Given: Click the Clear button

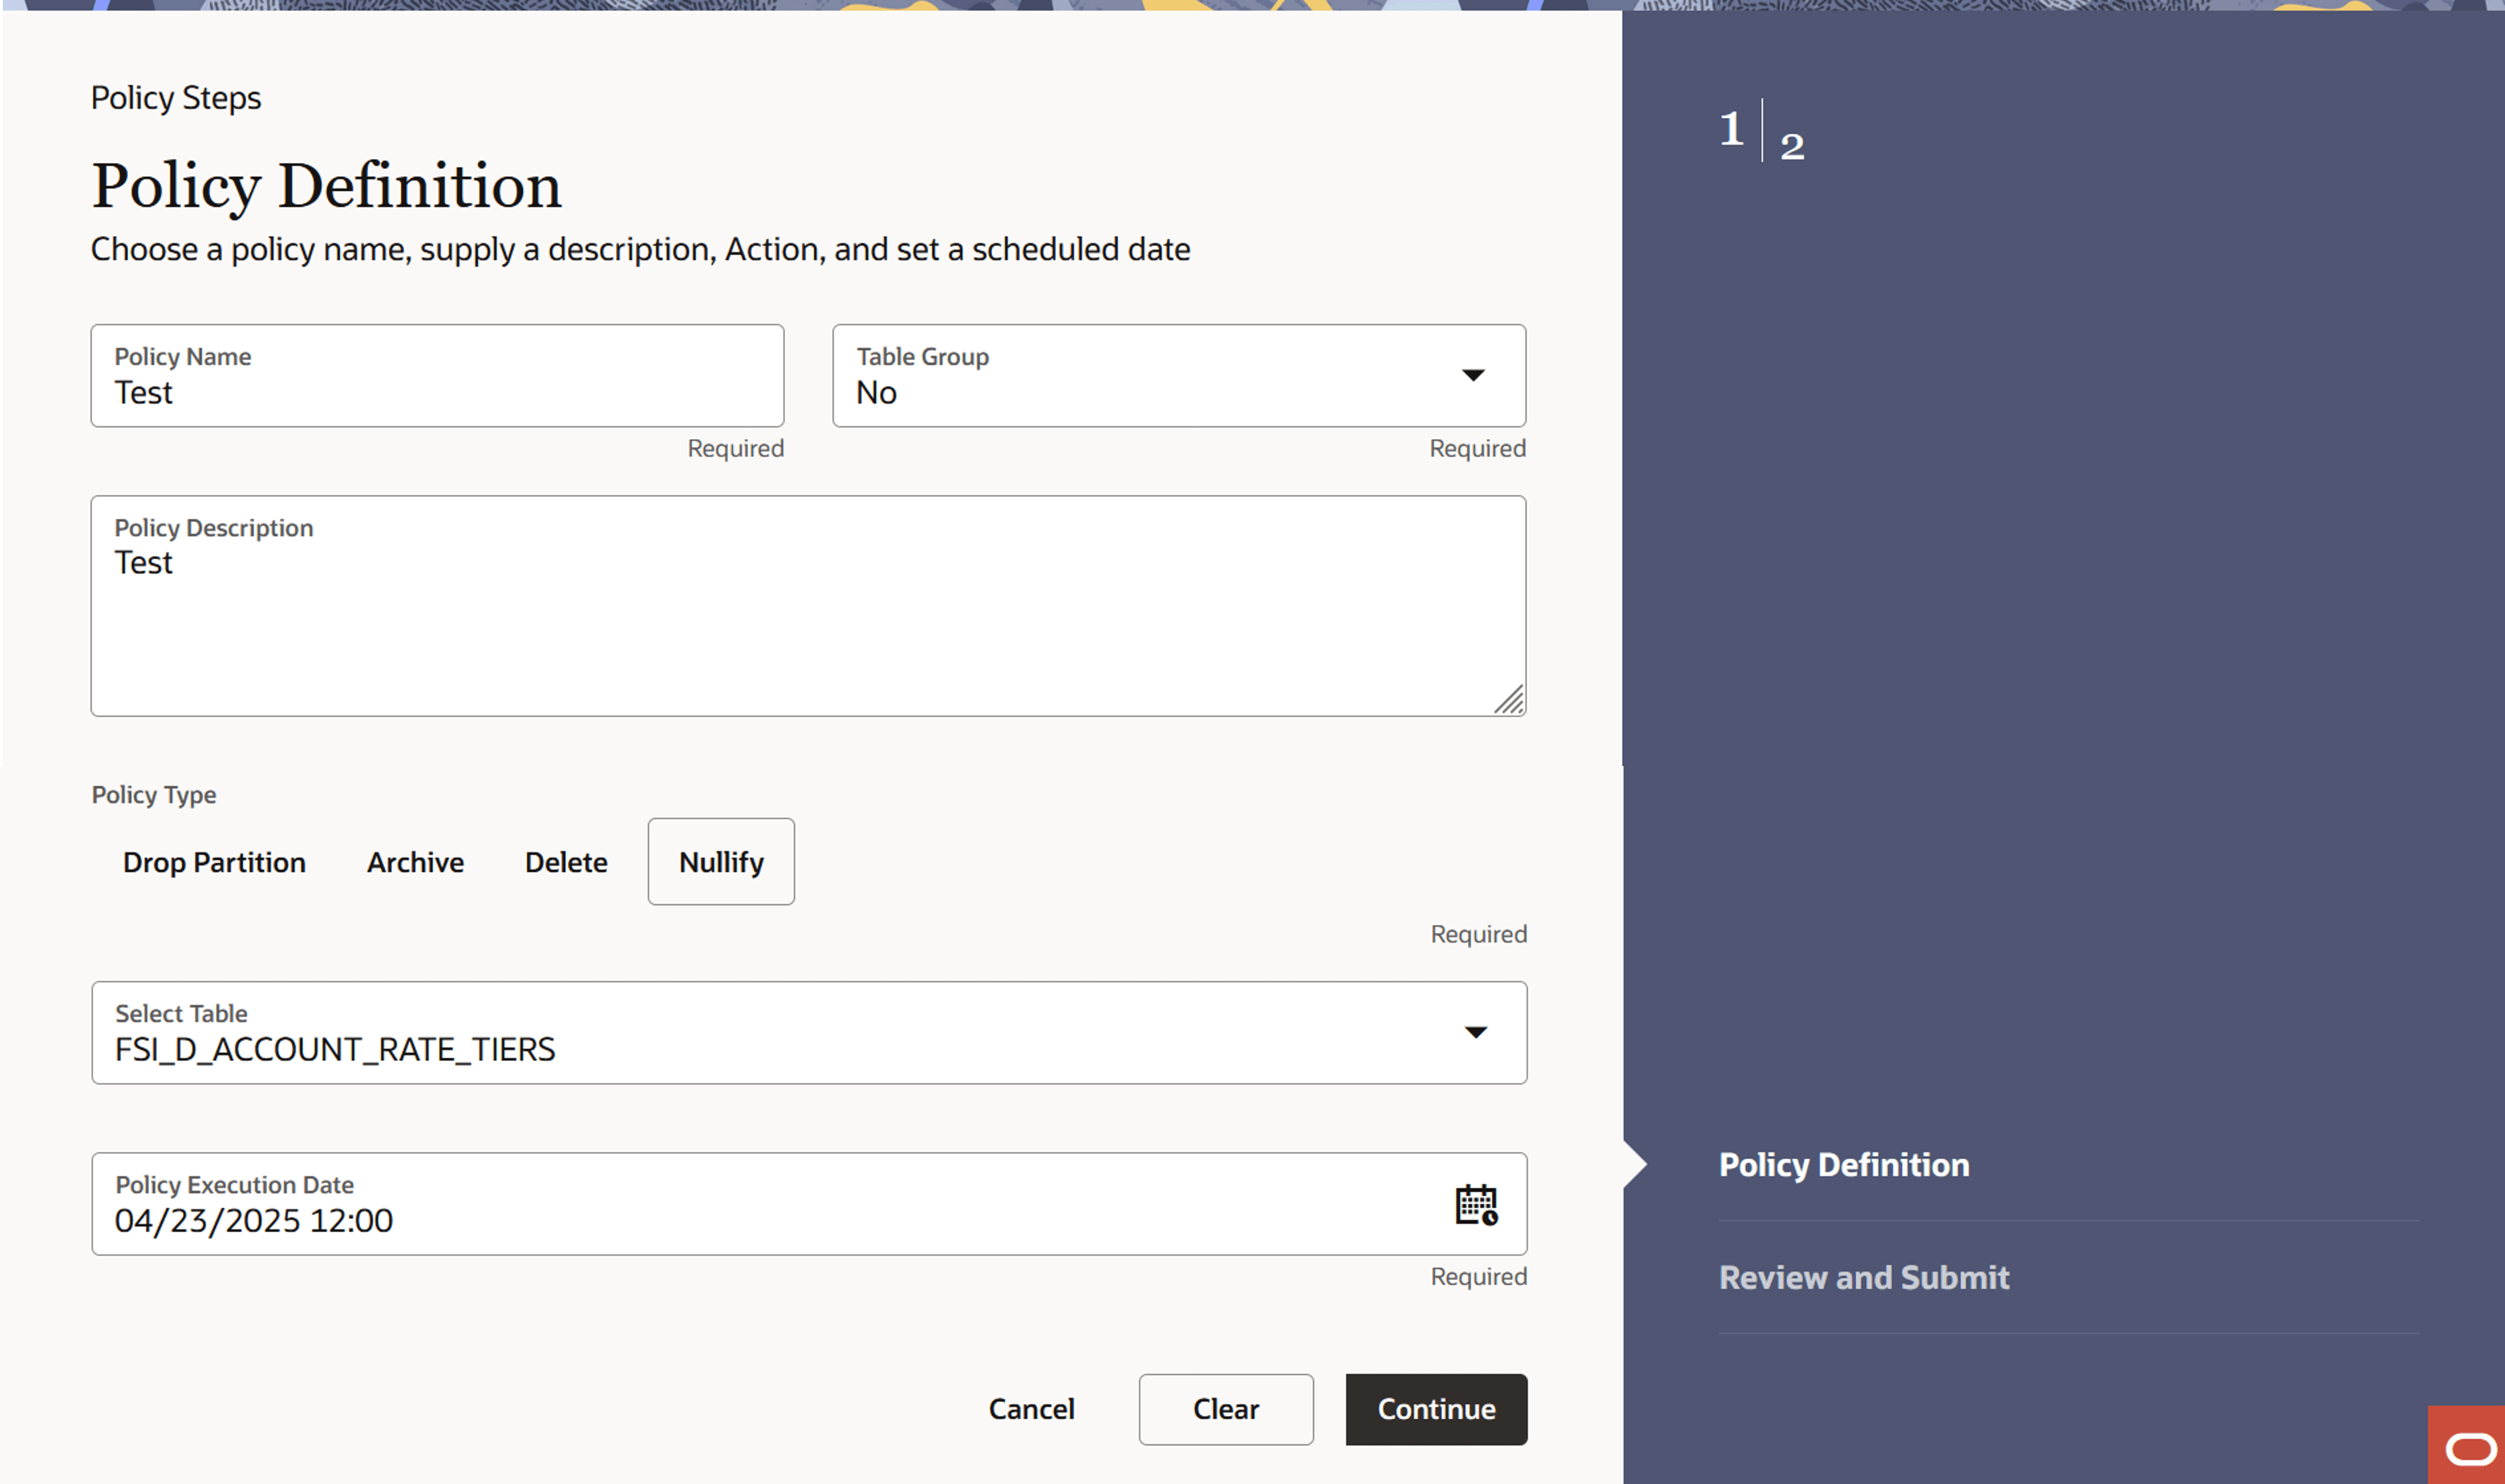Looking at the screenshot, I should click(1225, 1409).
